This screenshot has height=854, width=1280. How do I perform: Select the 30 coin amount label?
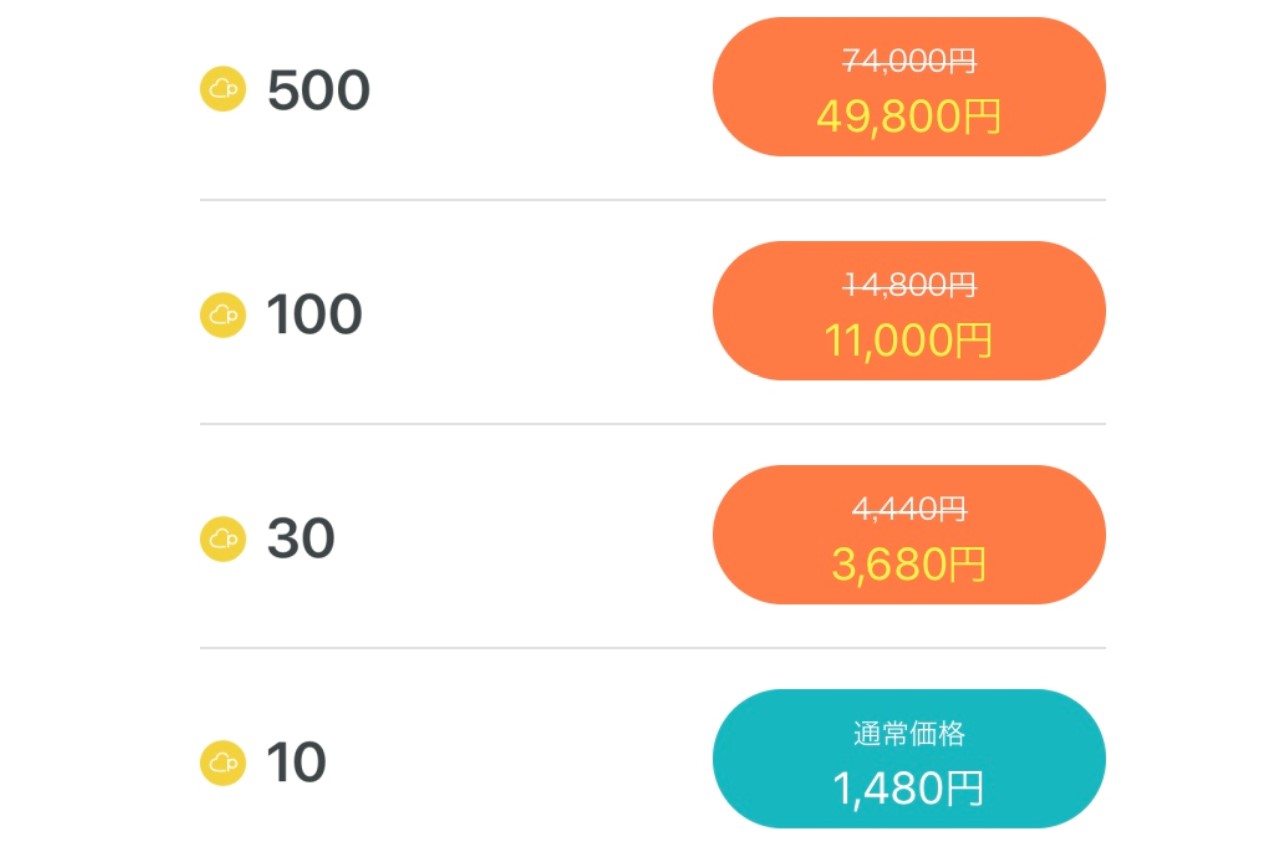pyautogui.click(x=300, y=539)
